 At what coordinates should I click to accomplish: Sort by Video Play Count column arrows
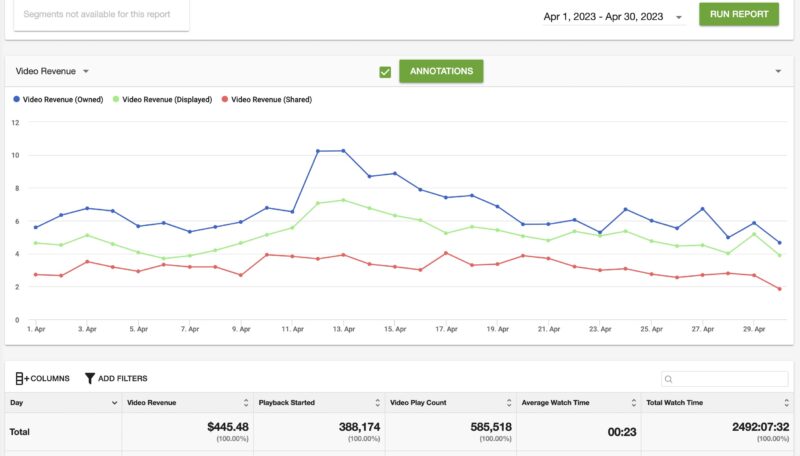pos(507,403)
